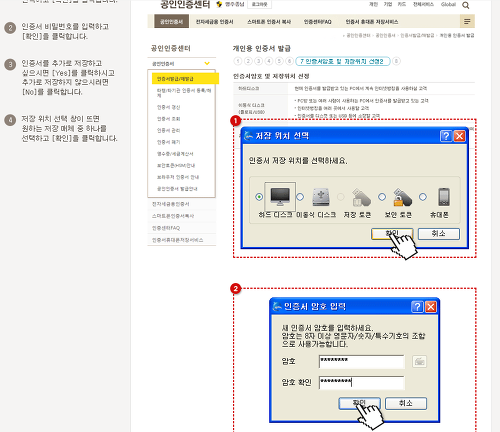500x432 pixels.
Task: Click the 로그아웃 button in header
Action: point(259,4)
